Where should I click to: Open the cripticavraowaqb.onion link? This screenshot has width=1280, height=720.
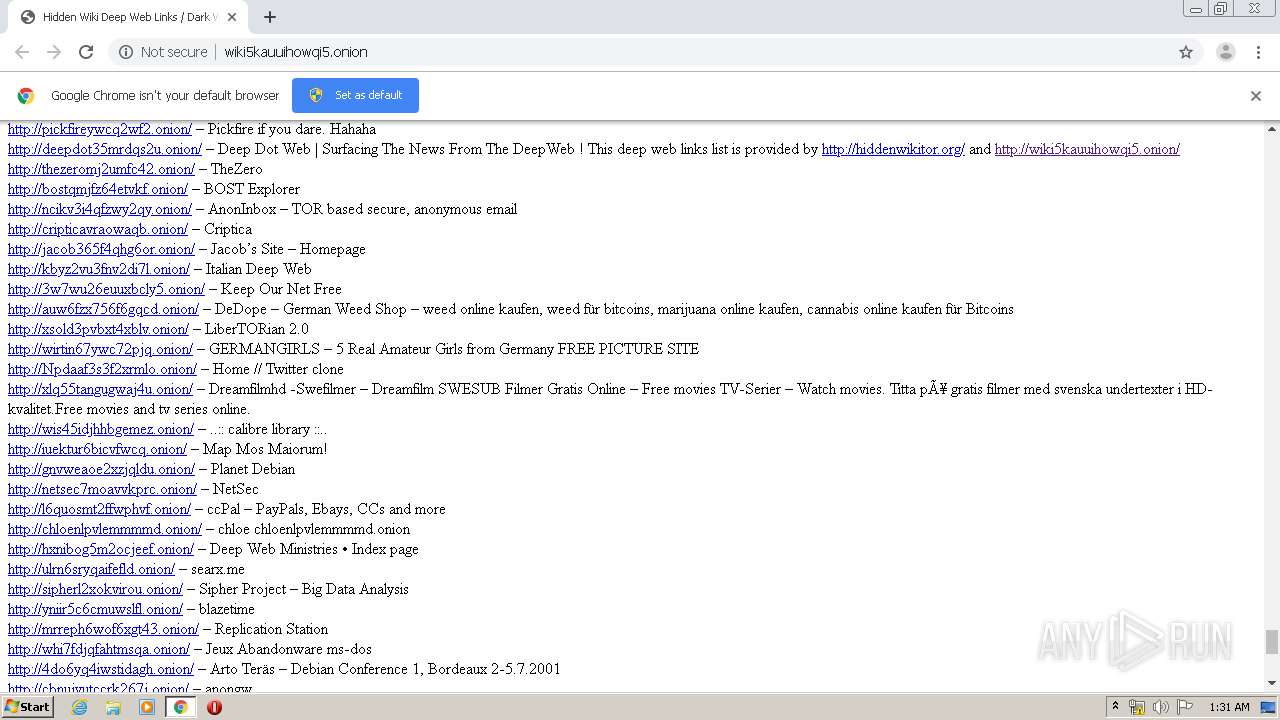click(98, 229)
